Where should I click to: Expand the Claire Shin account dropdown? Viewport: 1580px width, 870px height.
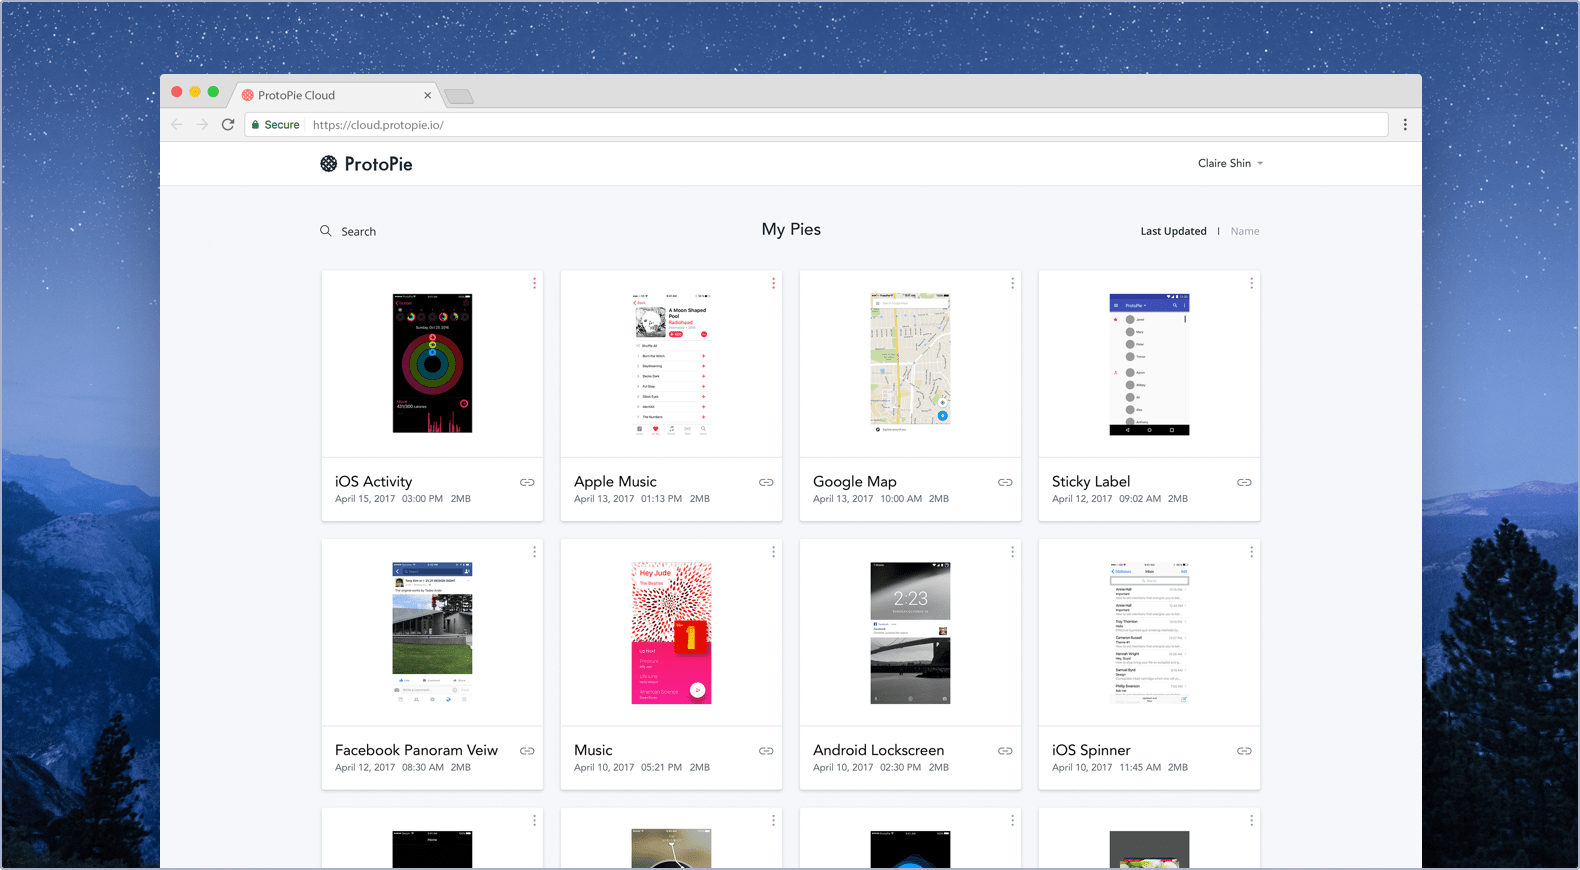pos(1231,163)
